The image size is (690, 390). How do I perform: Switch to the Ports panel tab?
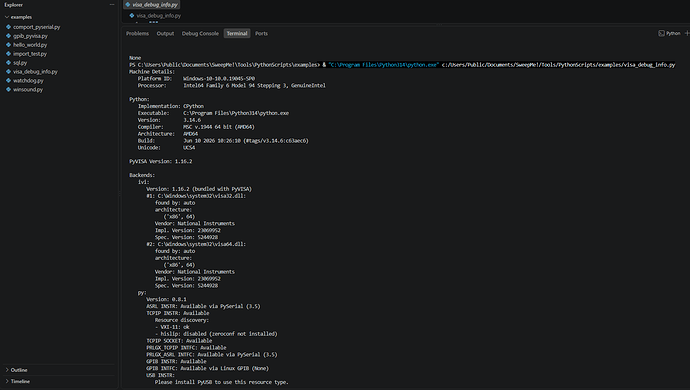point(261,33)
